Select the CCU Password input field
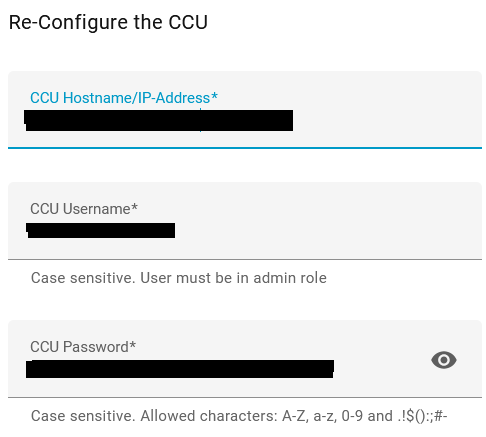 (x=245, y=359)
